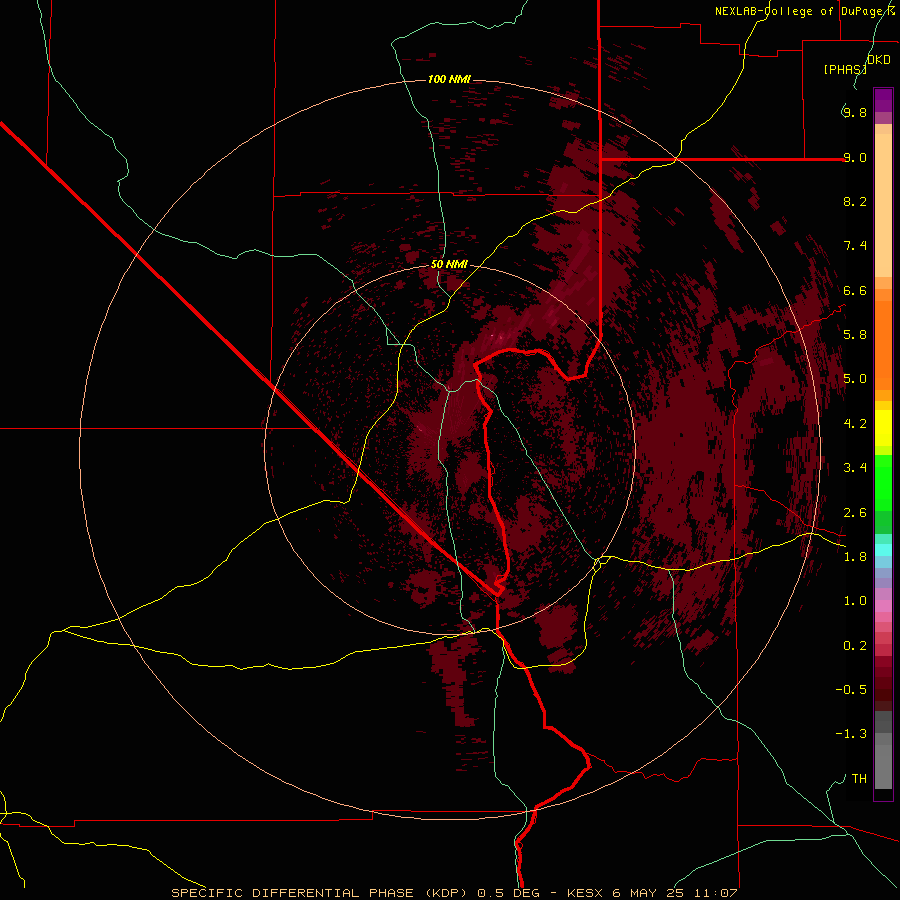The image size is (900, 900).
Task: Click the purple band atop the color bar
Action: pos(883,100)
